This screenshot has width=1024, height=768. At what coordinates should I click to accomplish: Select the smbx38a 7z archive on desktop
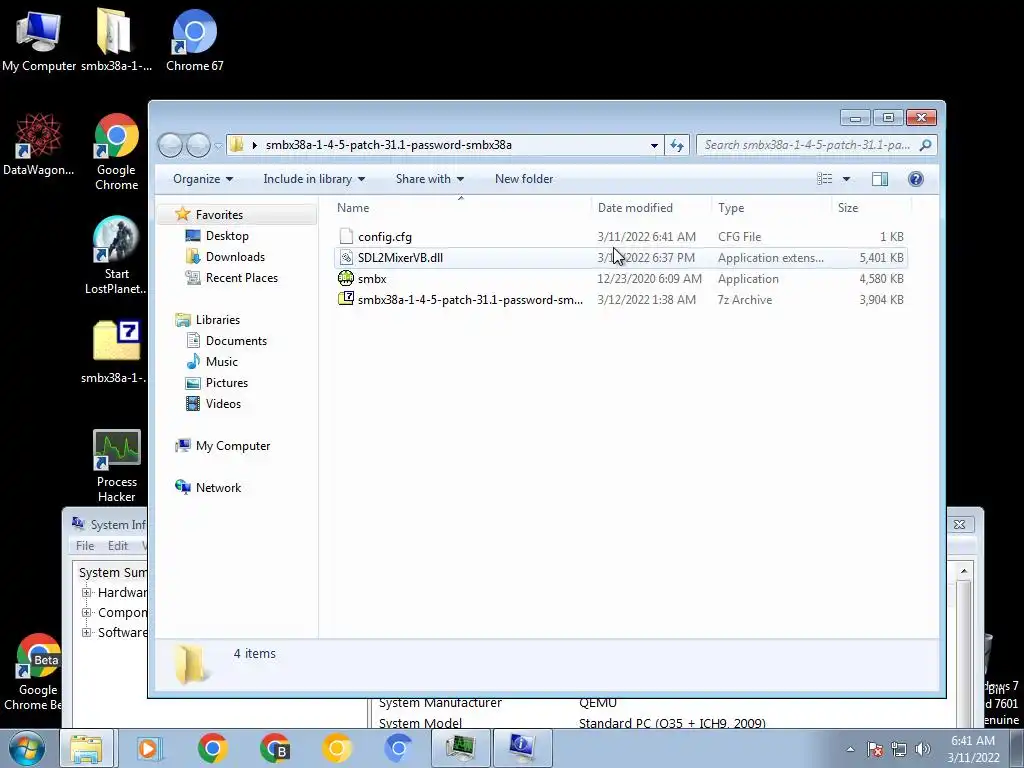click(116, 351)
